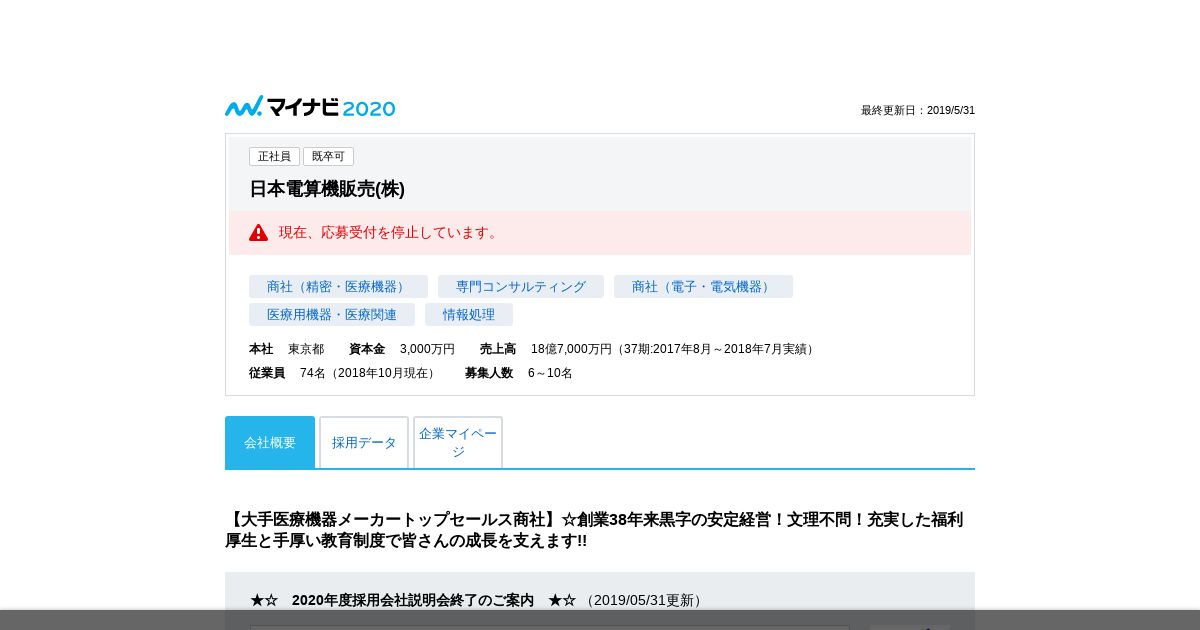Click the 最終更新日：2019/5/31 text
The image size is (1200, 630).
click(918, 110)
